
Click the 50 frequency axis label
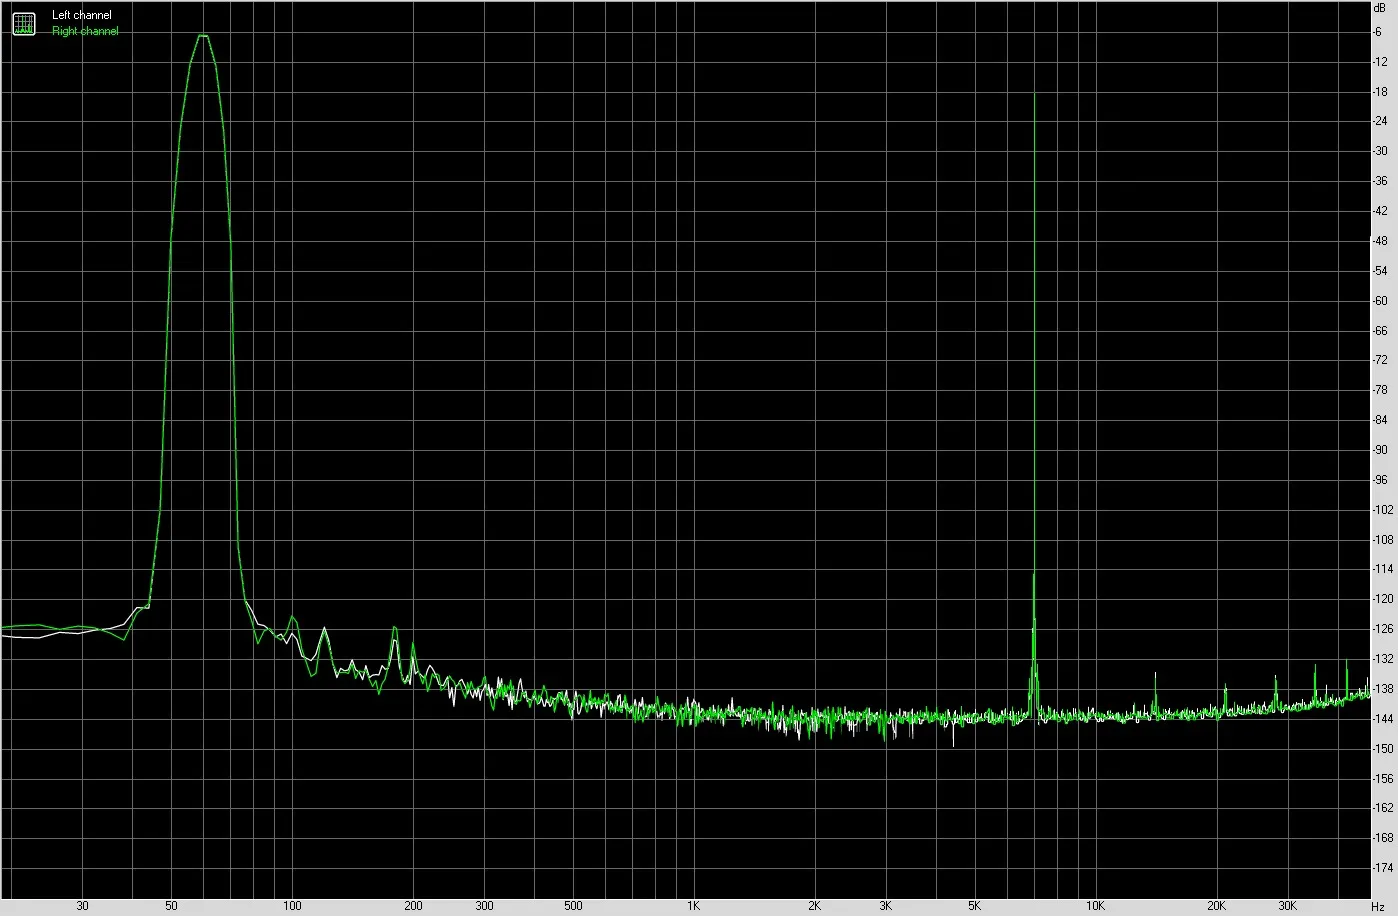pyautogui.click(x=172, y=906)
